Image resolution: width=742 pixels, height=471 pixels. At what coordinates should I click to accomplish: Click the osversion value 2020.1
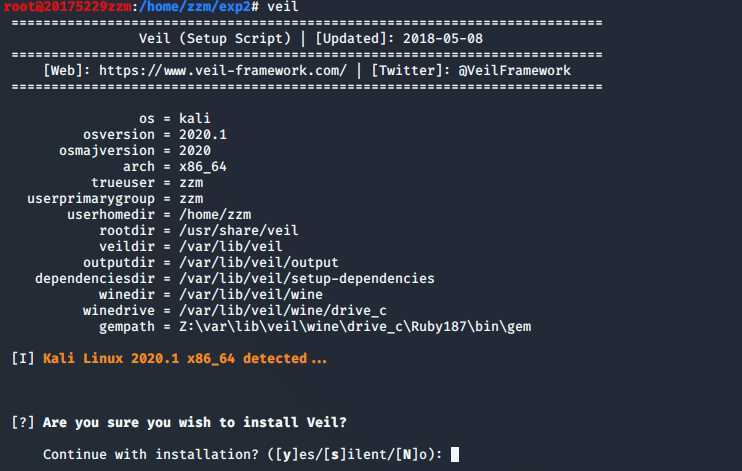tap(203, 135)
